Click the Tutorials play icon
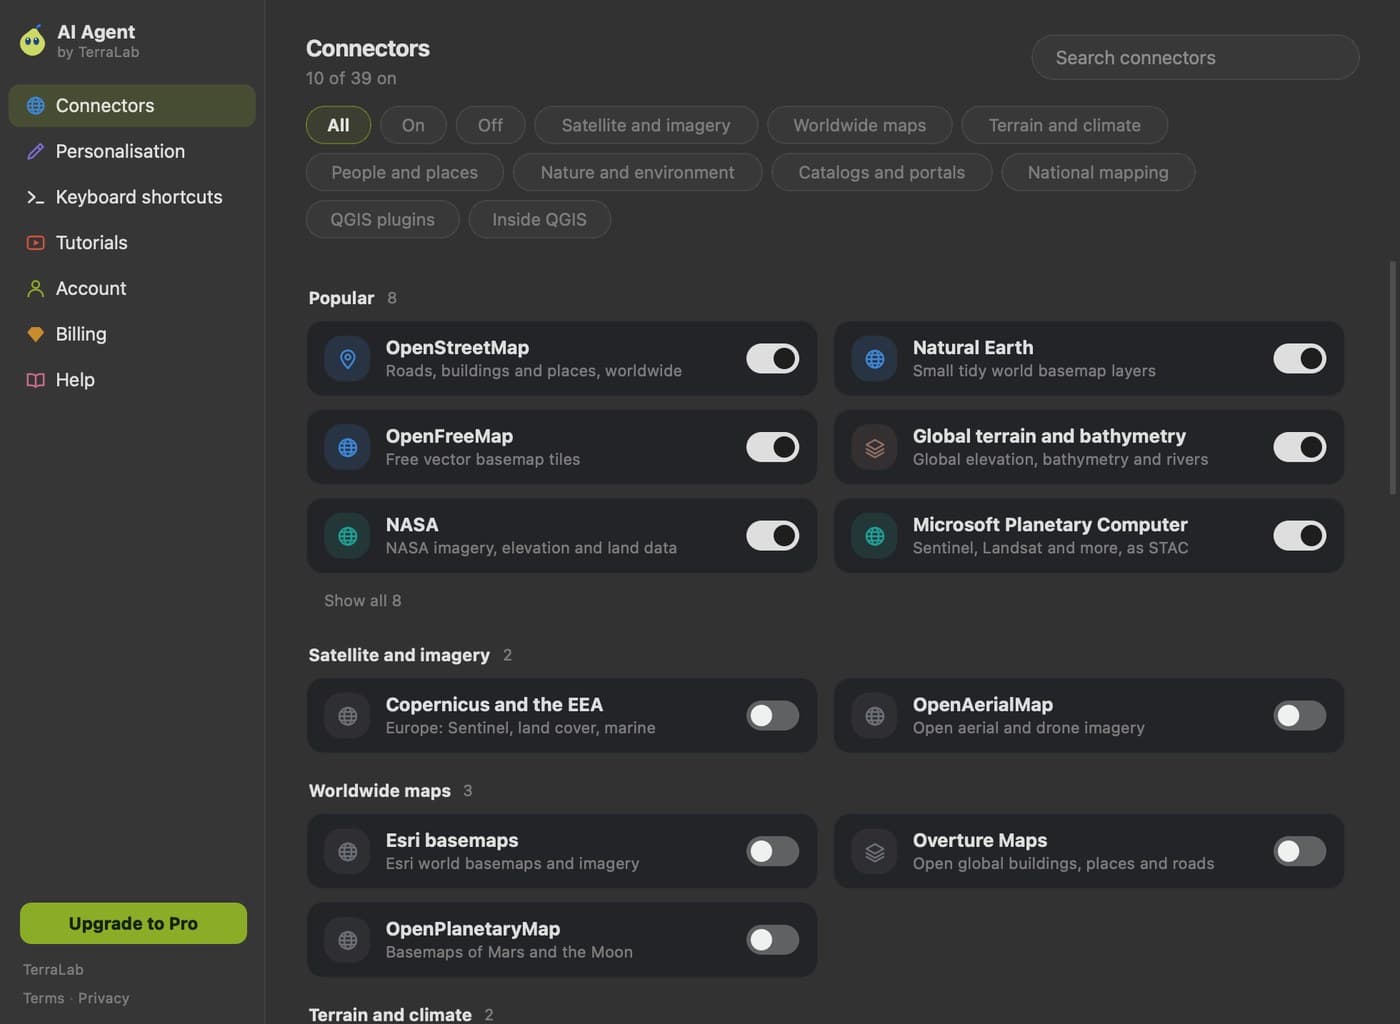The image size is (1400, 1024). tap(36, 243)
